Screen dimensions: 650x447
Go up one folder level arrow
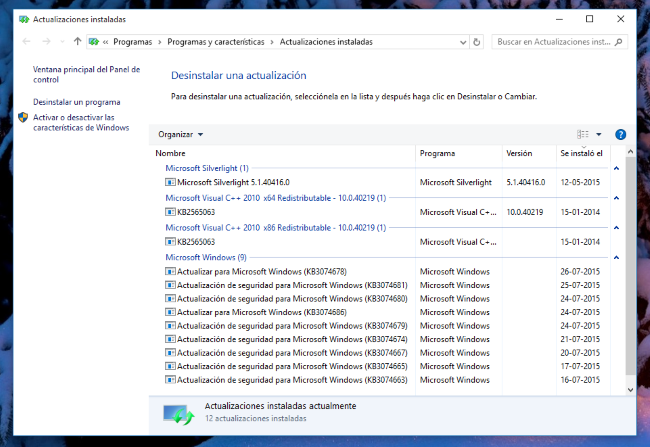(77, 42)
